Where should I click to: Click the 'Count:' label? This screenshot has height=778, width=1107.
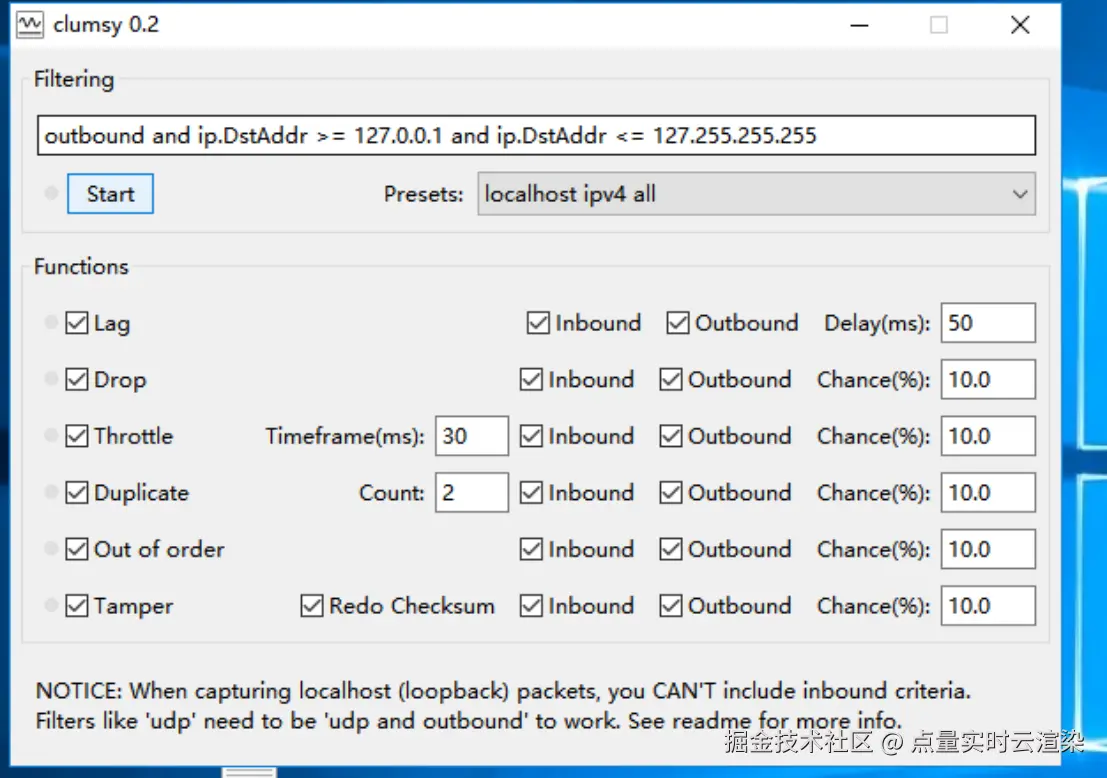coord(392,493)
